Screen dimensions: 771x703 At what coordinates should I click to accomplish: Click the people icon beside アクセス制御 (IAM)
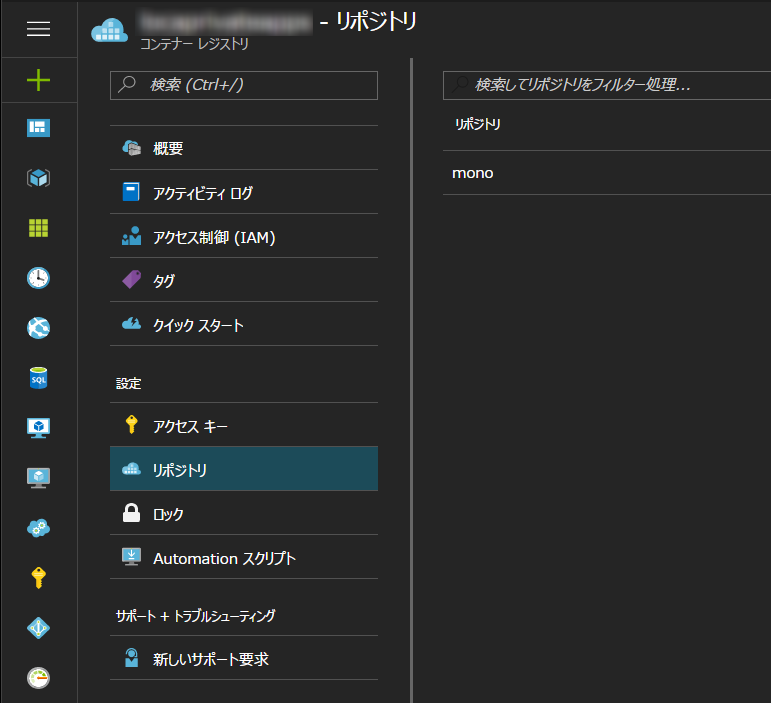pyautogui.click(x=131, y=236)
